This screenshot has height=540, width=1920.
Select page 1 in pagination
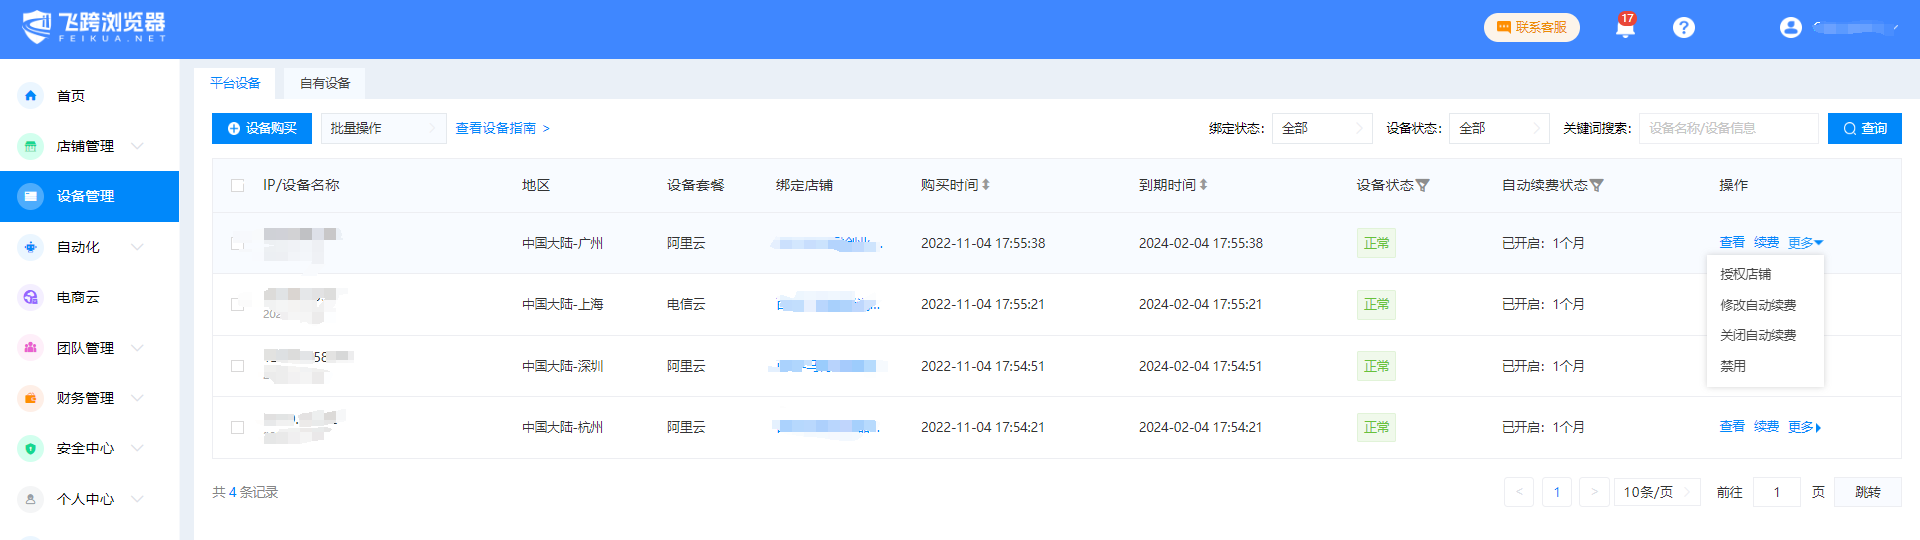click(1557, 492)
